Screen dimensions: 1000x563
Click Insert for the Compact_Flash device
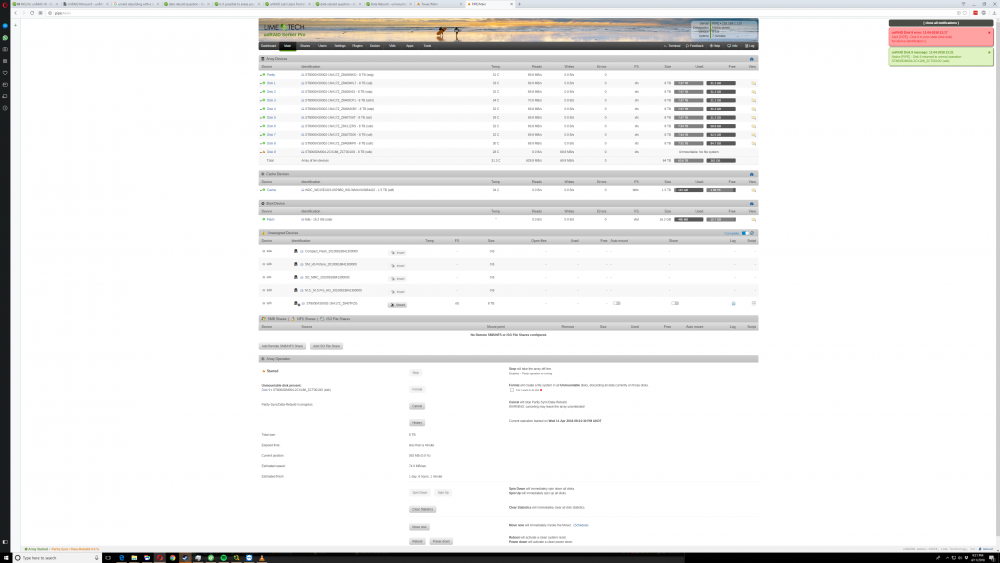pos(398,252)
